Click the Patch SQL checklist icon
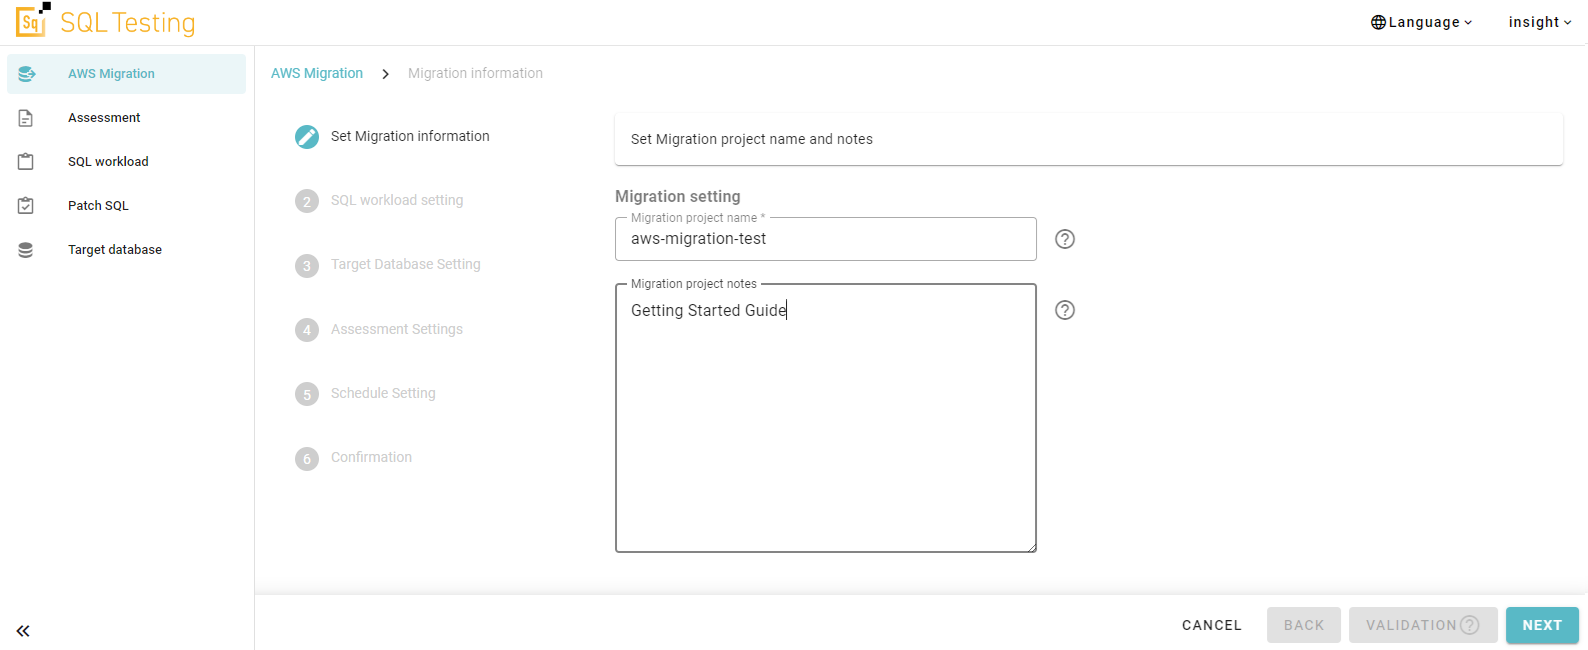Image resolution: width=1588 pixels, height=650 pixels. point(26,206)
